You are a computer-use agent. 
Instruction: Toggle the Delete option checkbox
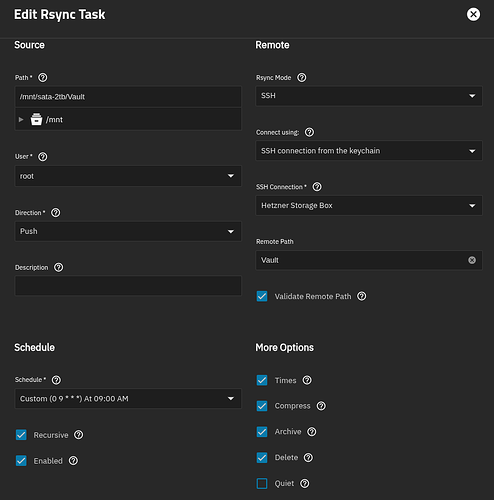(x=262, y=458)
